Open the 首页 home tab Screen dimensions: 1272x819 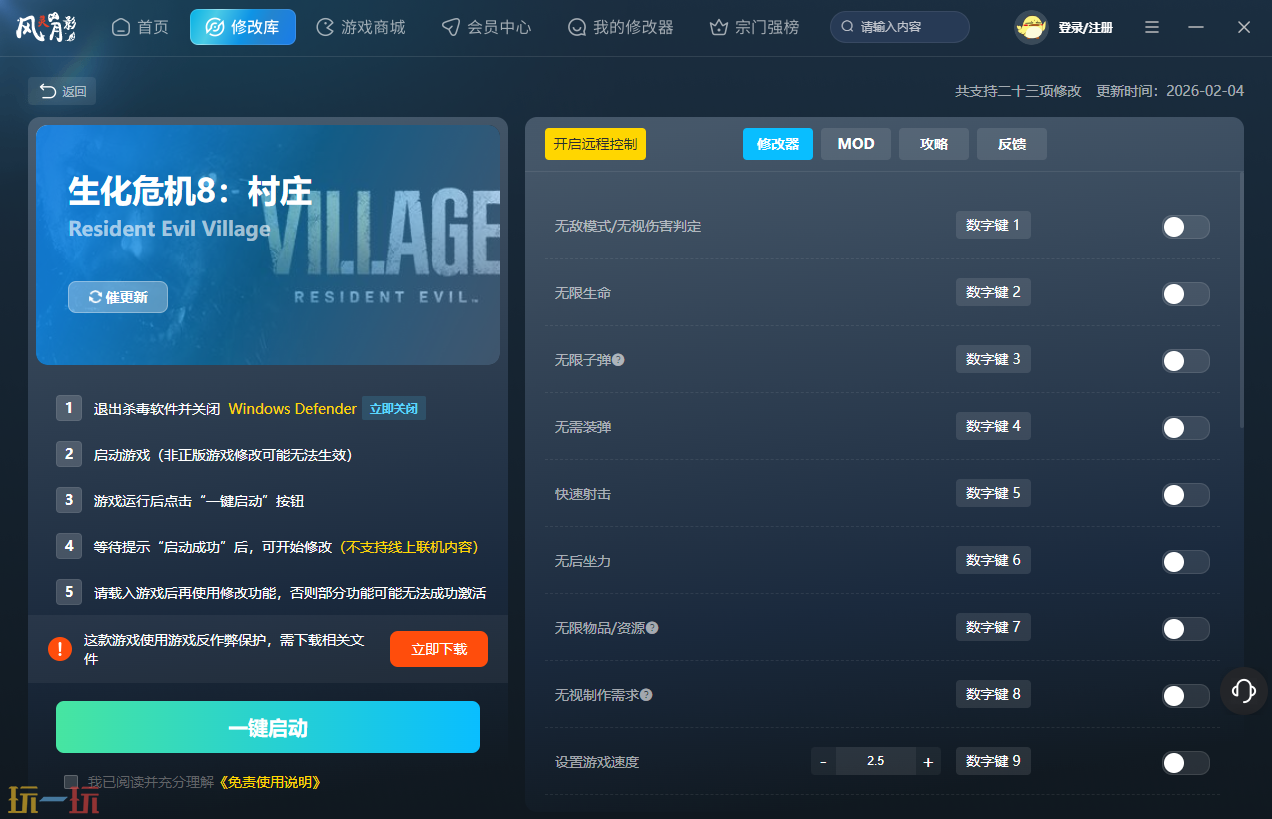point(140,27)
